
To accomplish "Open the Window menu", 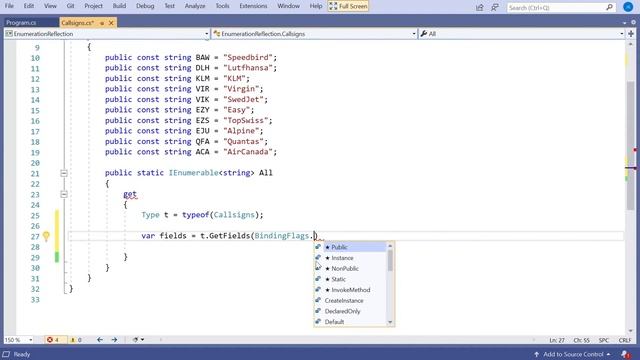I will (288, 6).
